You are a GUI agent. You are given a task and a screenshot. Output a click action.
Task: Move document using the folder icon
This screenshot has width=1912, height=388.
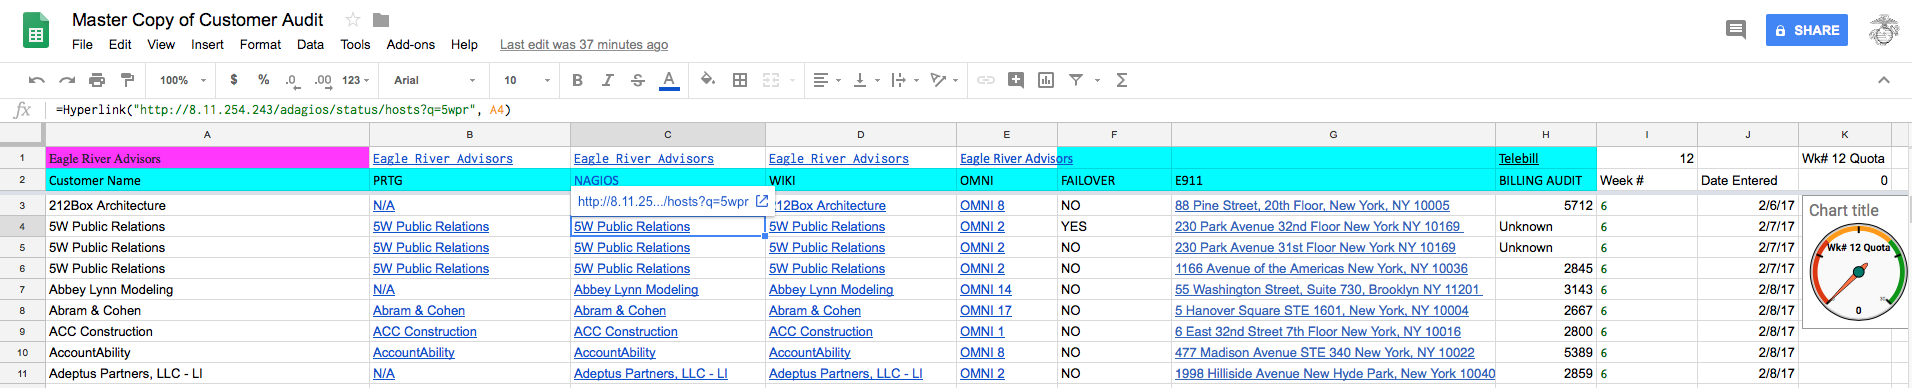pyautogui.click(x=381, y=20)
